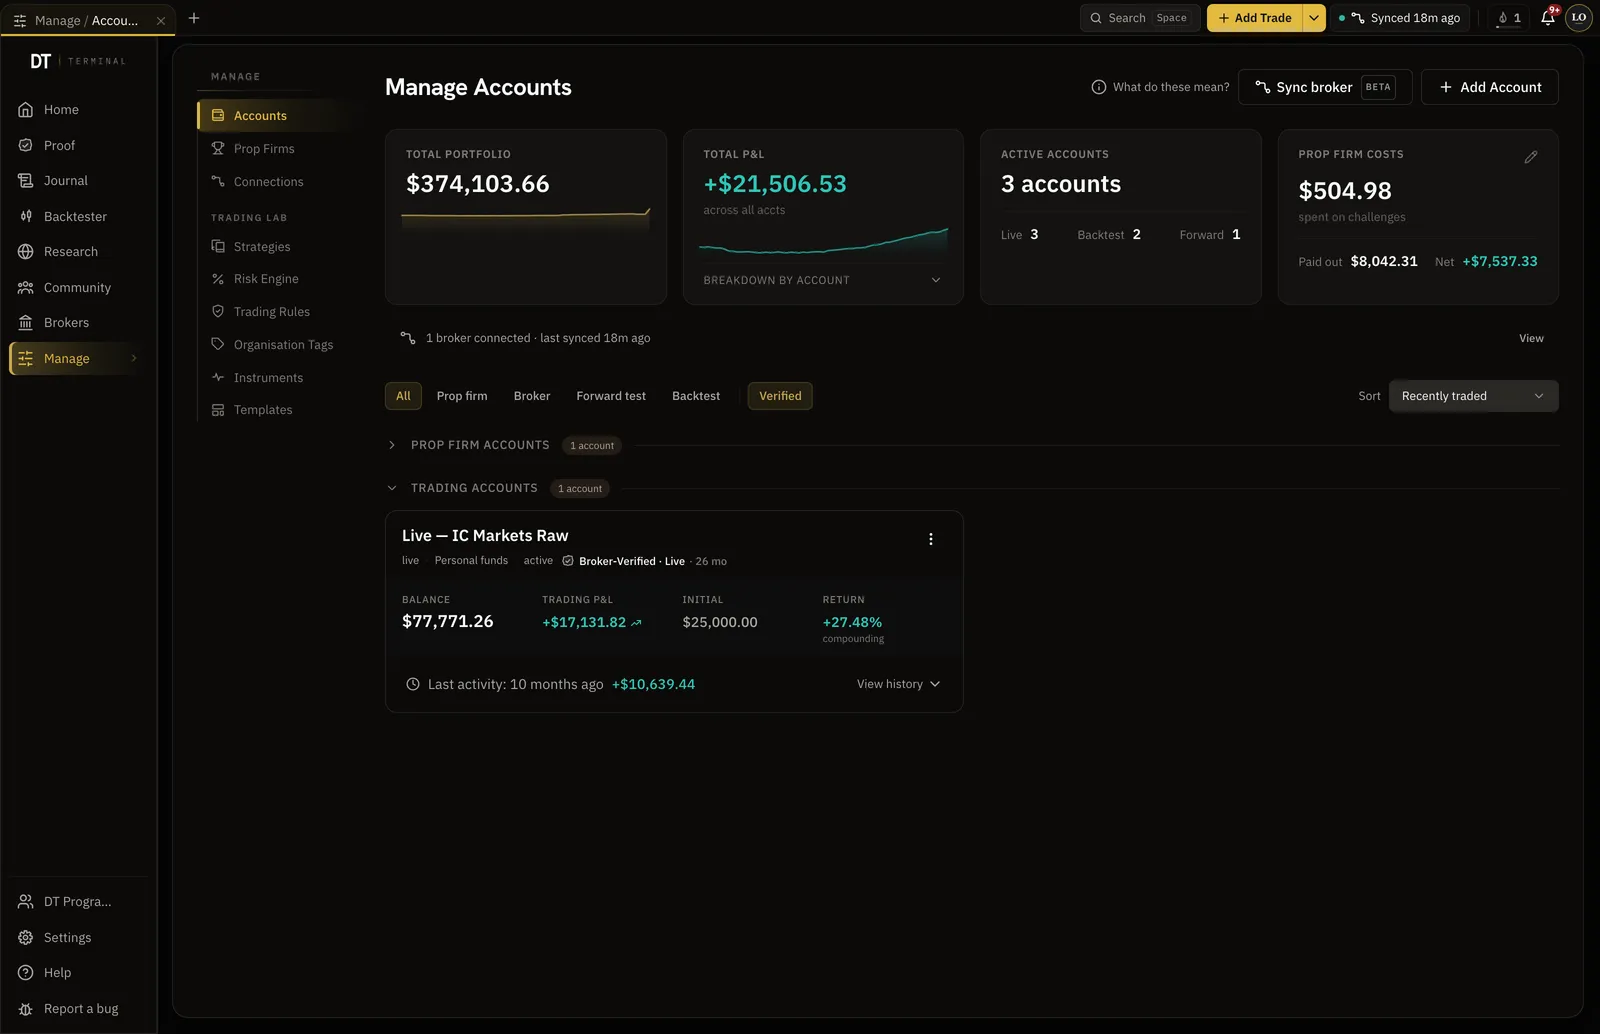Click the Search field in the top bar
Screen dimensions: 1600x1034
click(x=1140, y=18)
